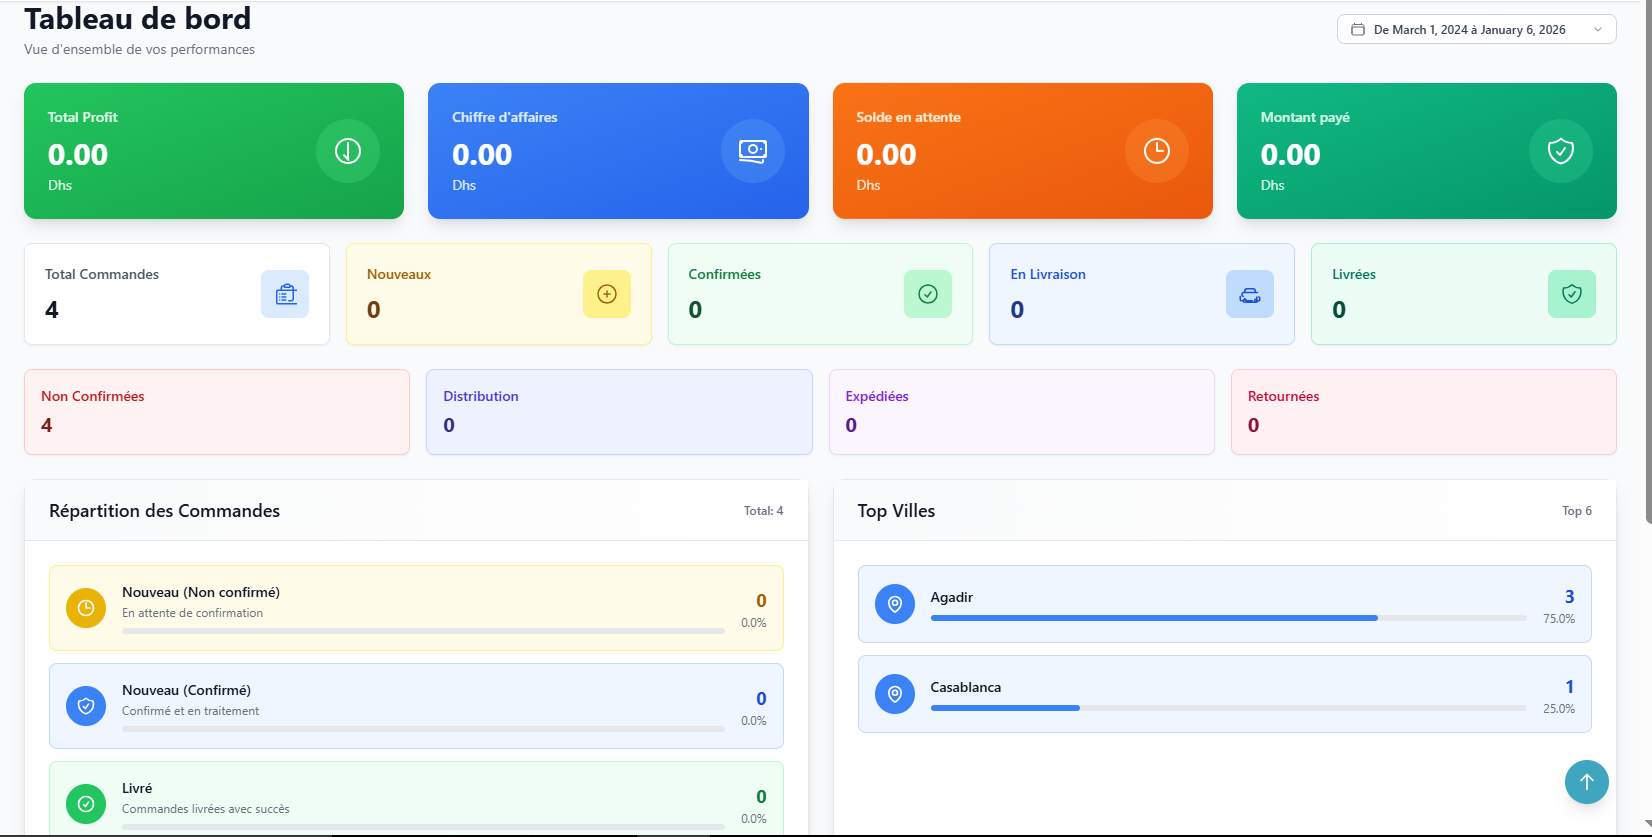Click the page vertical scrollbar

tap(1647, 260)
